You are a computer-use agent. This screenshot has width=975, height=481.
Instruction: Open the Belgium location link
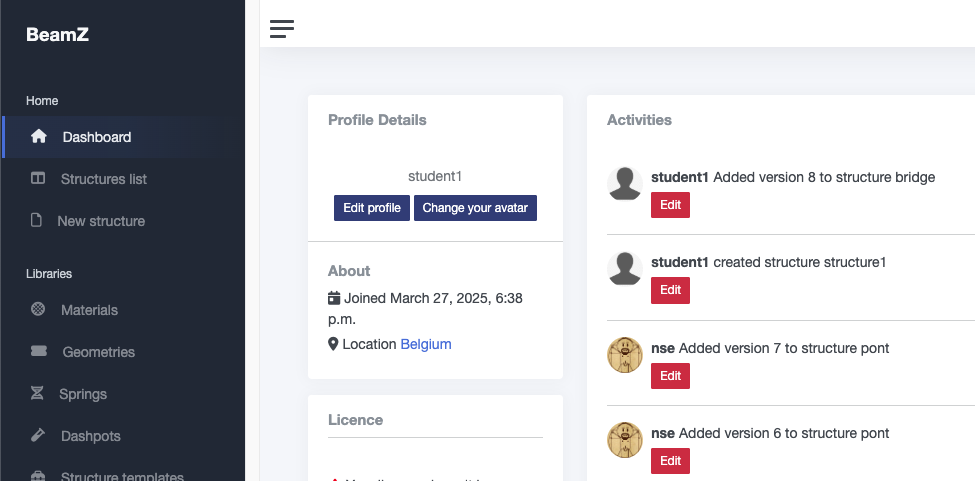point(426,344)
